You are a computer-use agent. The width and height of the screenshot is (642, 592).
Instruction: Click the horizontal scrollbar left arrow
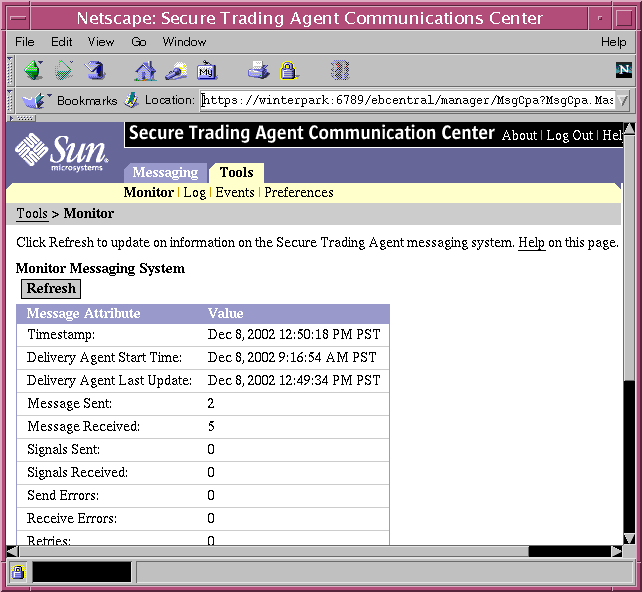13,551
